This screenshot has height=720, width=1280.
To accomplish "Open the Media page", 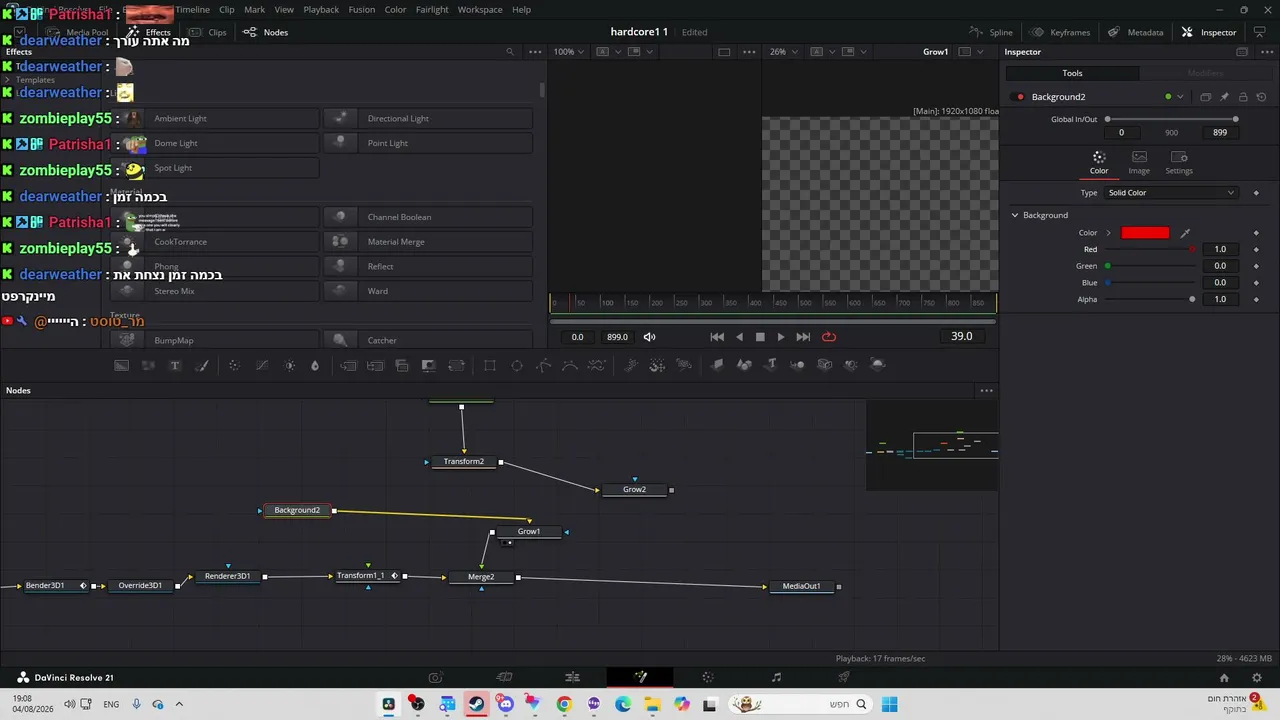I will [435, 677].
